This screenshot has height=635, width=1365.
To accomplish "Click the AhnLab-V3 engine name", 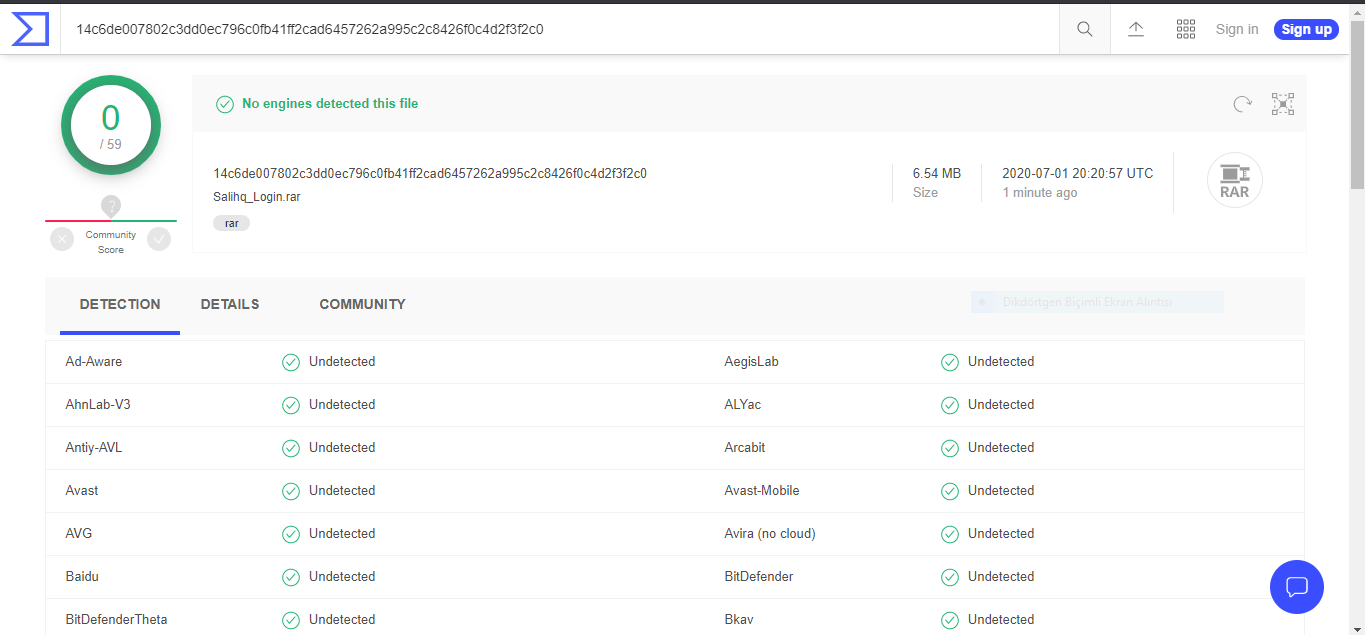I will (98, 404).
